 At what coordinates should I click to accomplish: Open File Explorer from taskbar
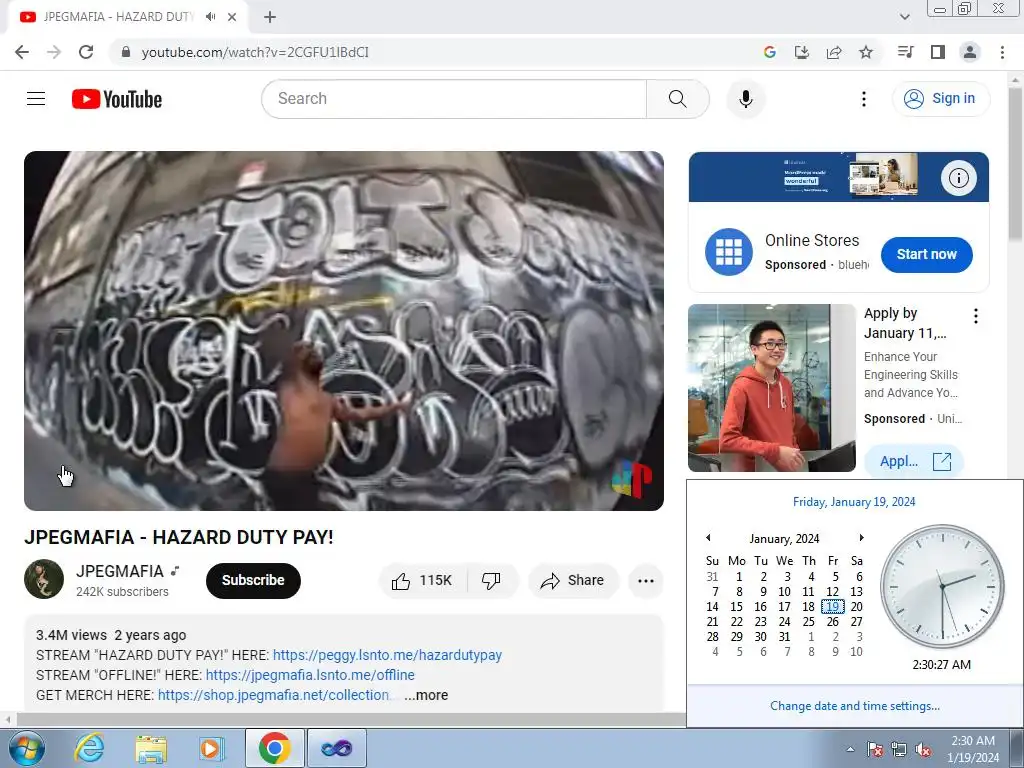click(x=151, y=748)
